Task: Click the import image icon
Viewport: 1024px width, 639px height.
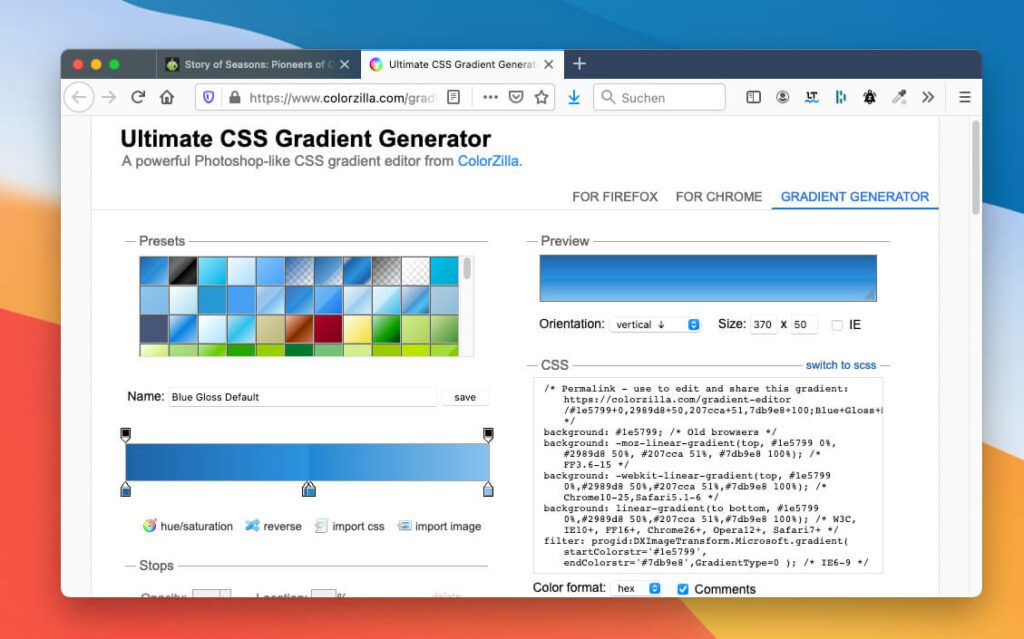Action: pyautogui.click(x=405, y=526)
